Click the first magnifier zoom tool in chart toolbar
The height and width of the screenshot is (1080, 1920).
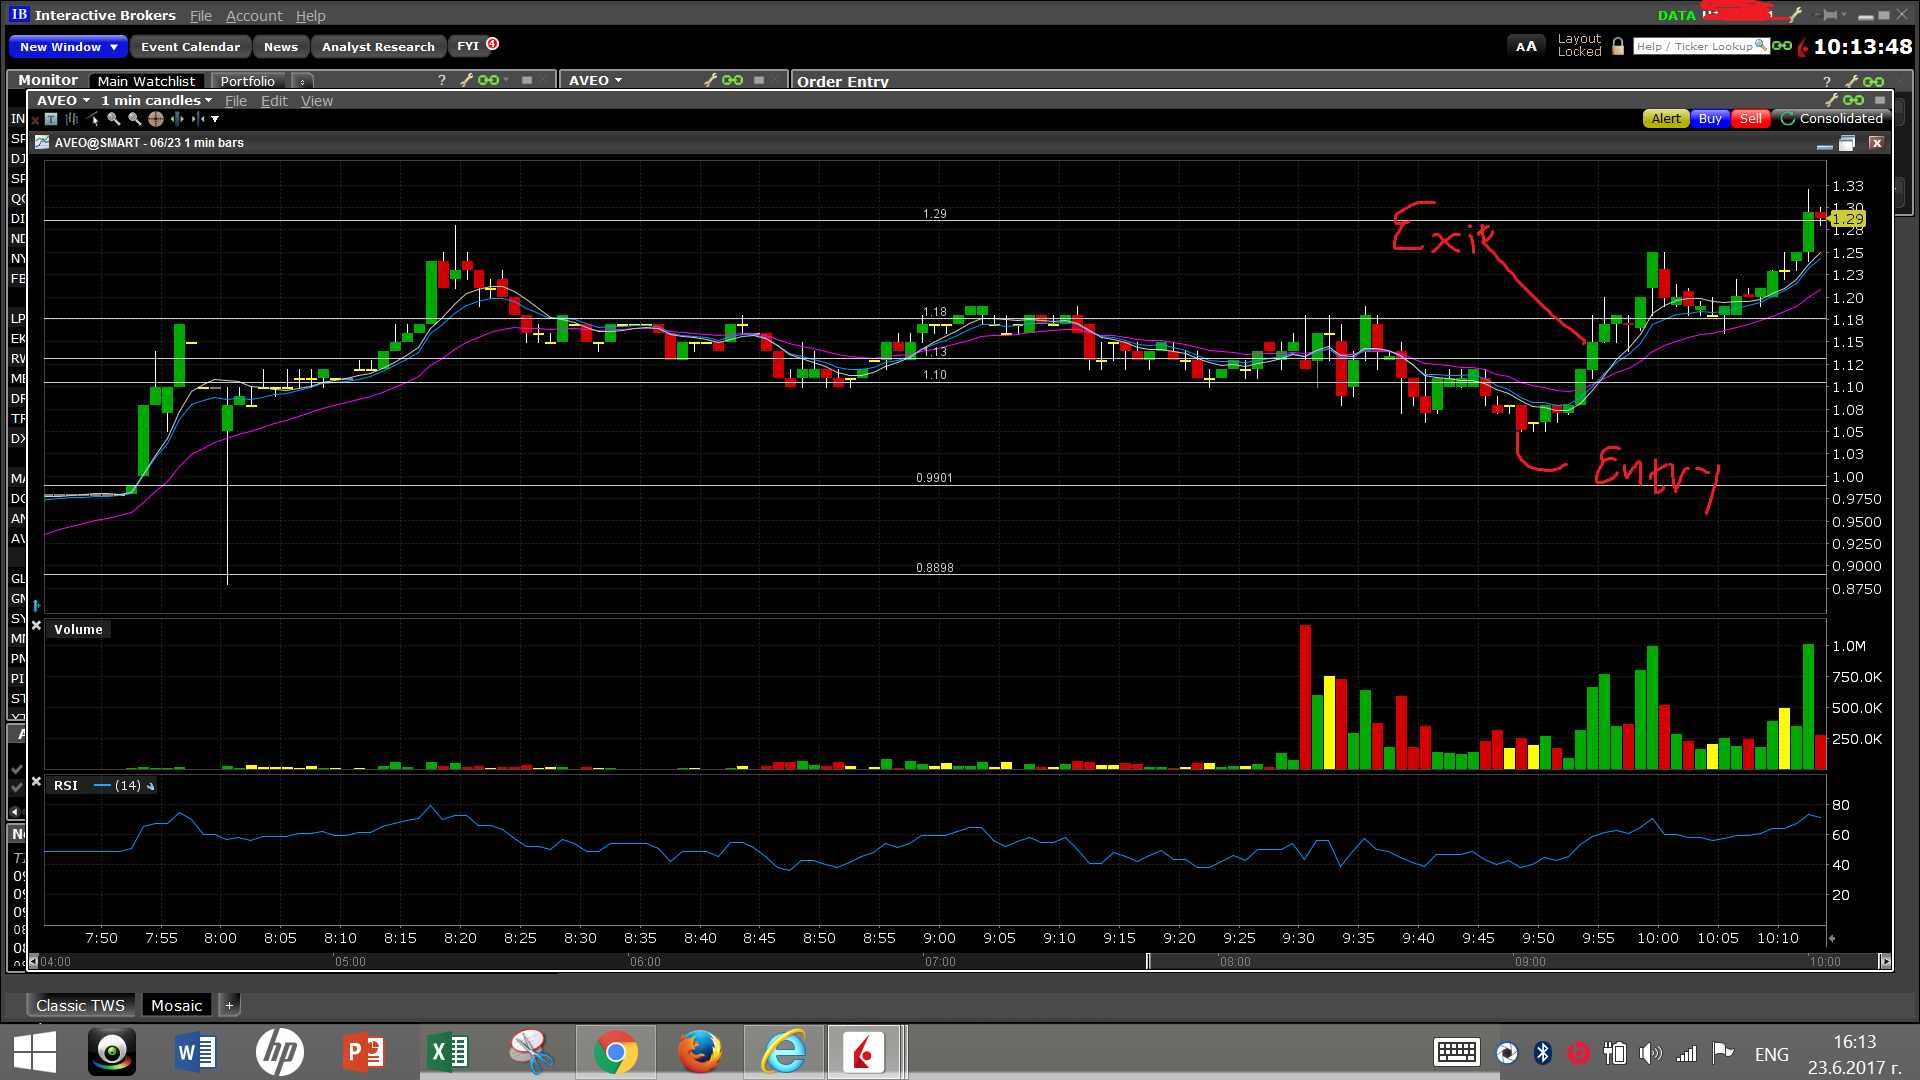(113, 119)
